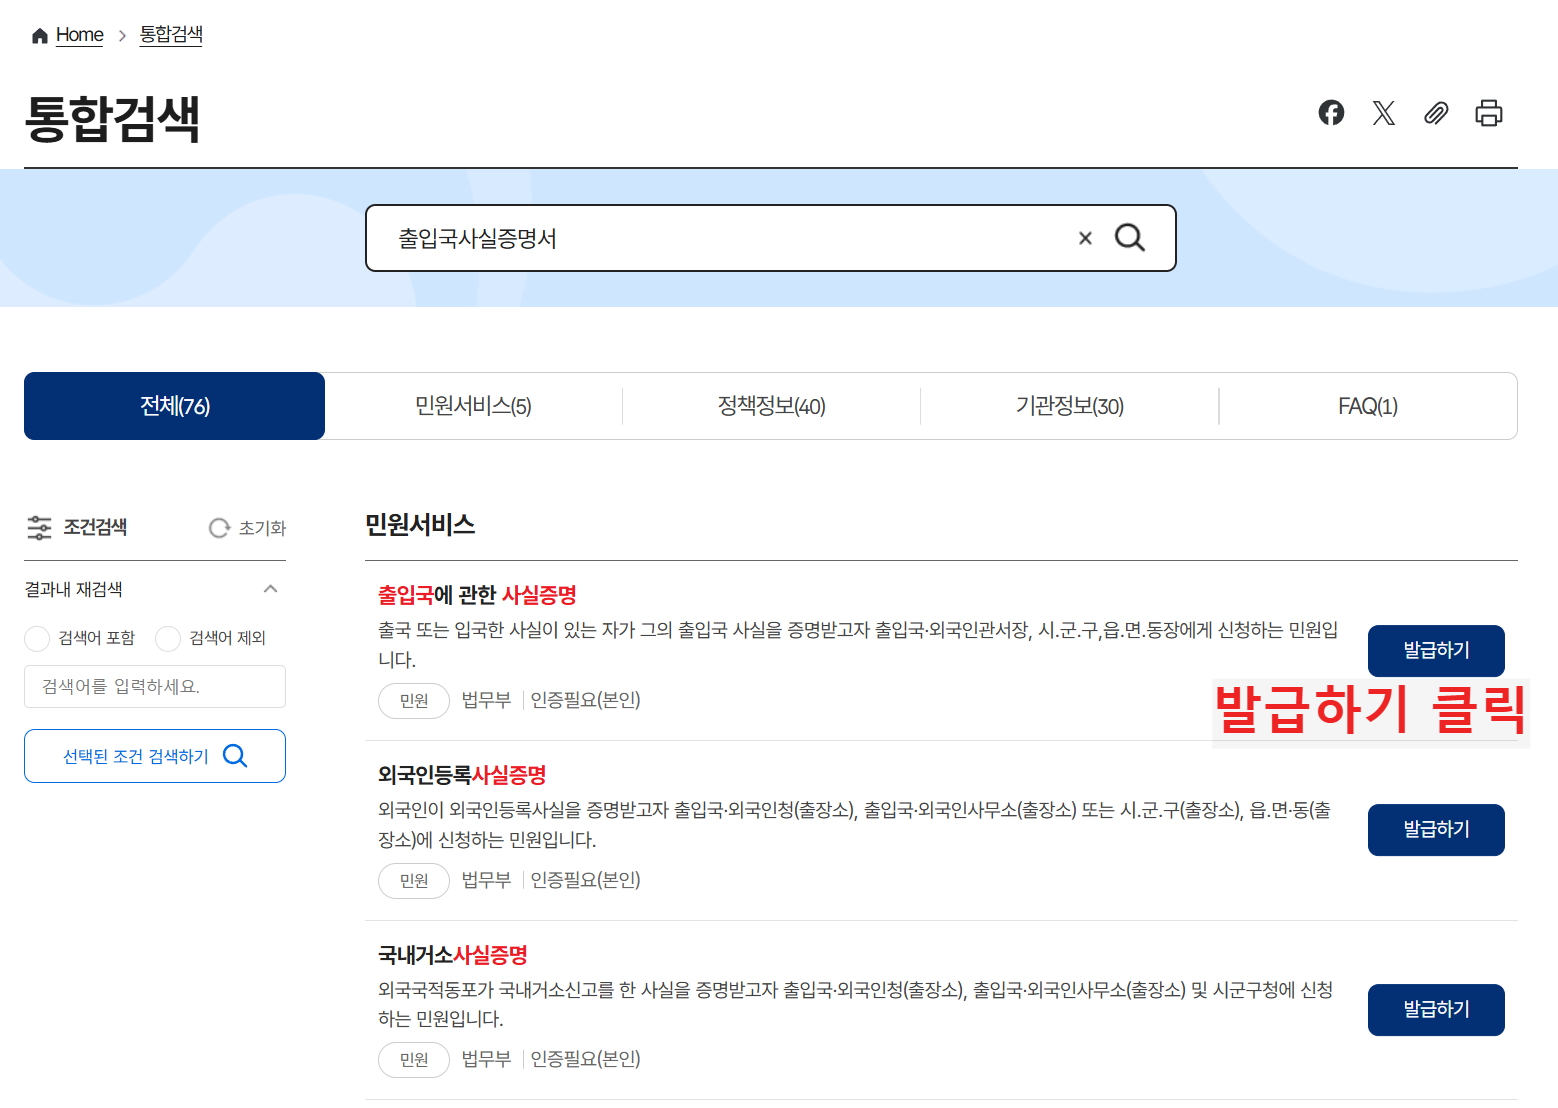1558x1108 pixels.
Task: Print page using printer icon
Action: [x=1489, y=113]
